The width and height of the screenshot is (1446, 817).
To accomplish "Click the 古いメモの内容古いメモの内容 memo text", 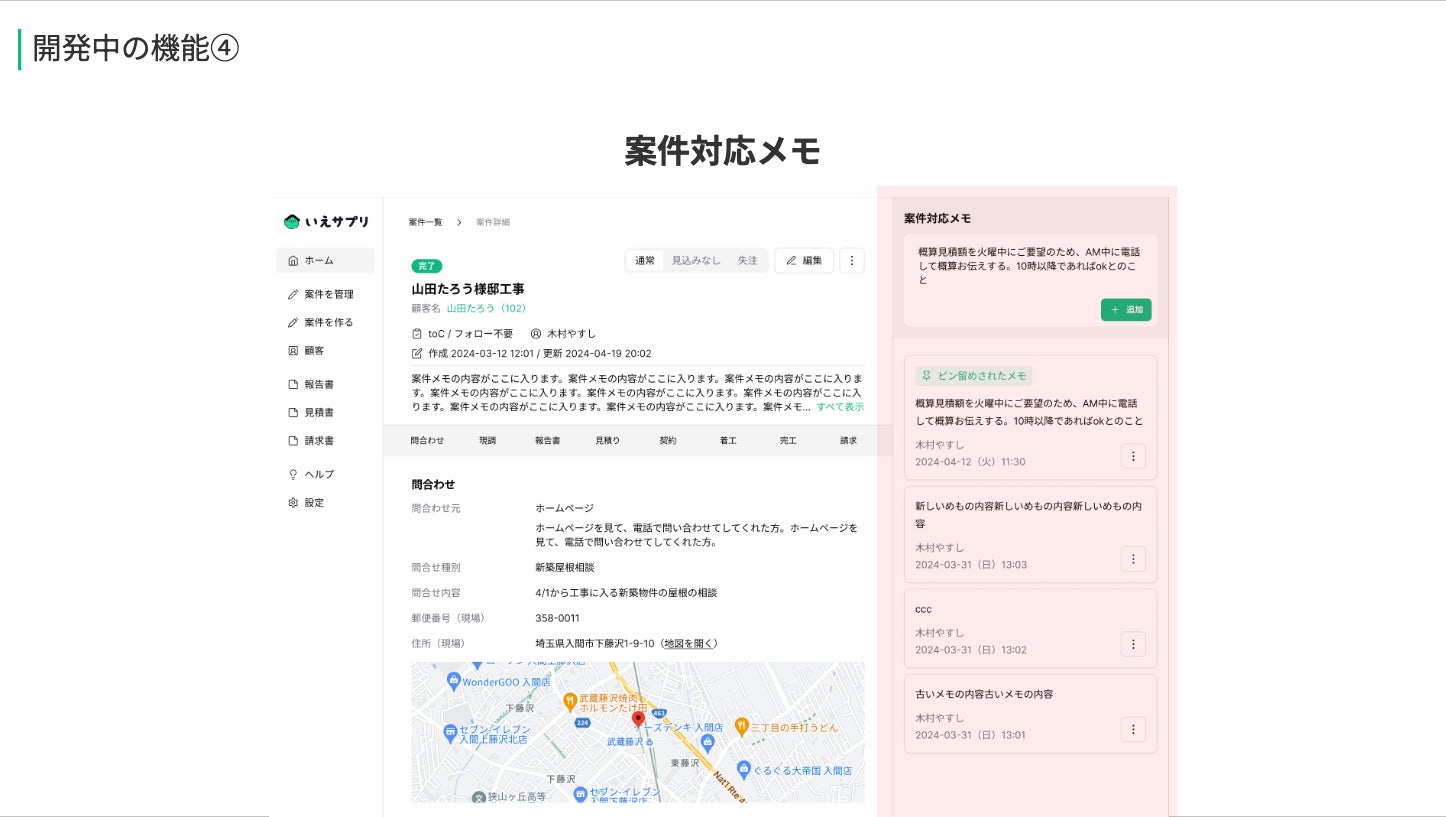I will pyautogui.click(x=984, y=694).
